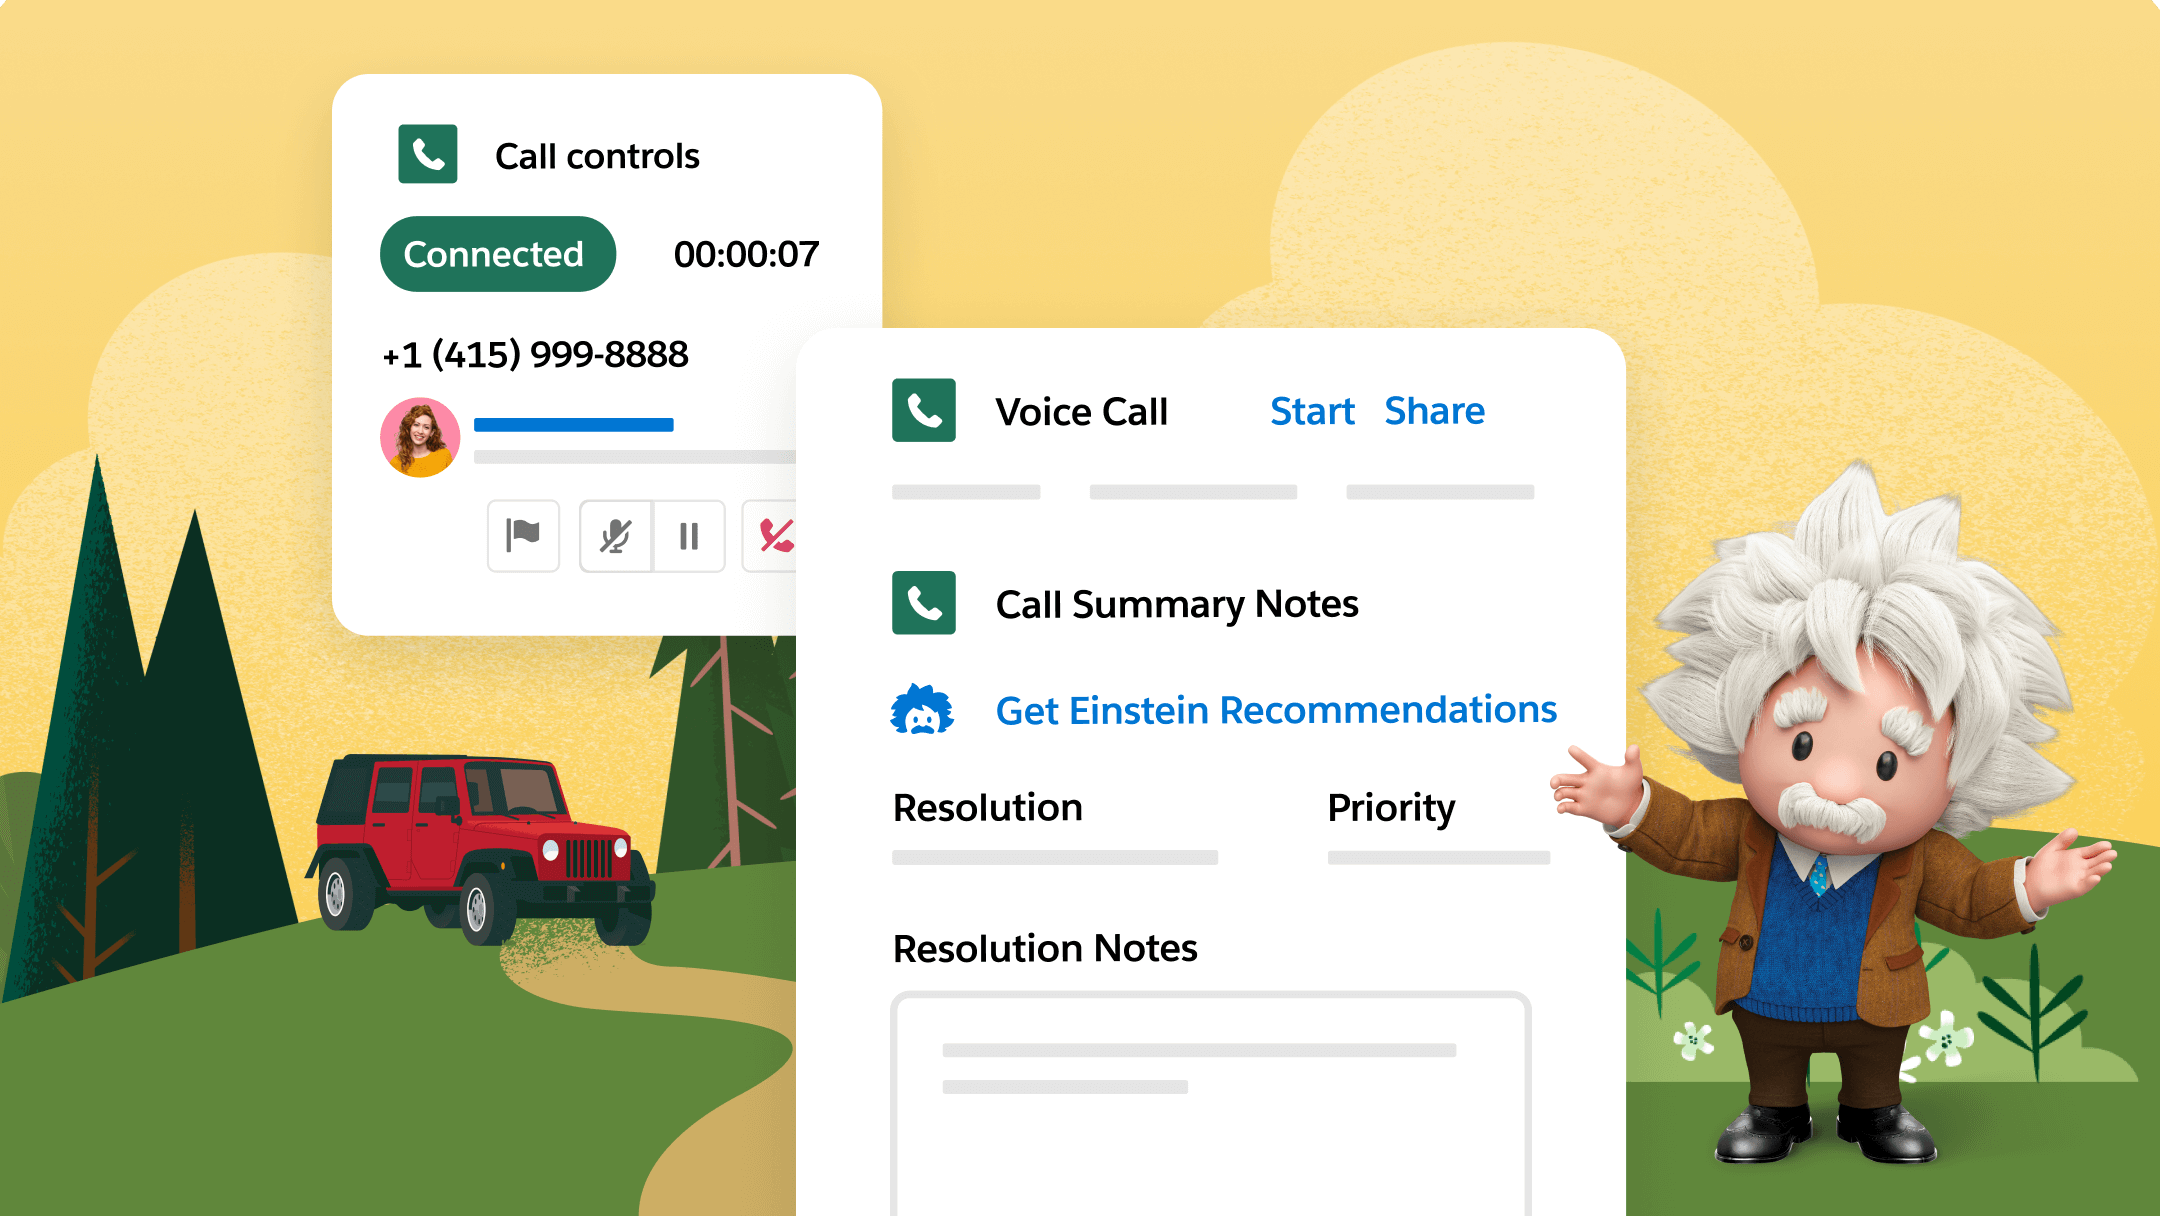Screen dimensions: 2160x1216
Task: Click the Voice Call heading text
Action: 1081,411
